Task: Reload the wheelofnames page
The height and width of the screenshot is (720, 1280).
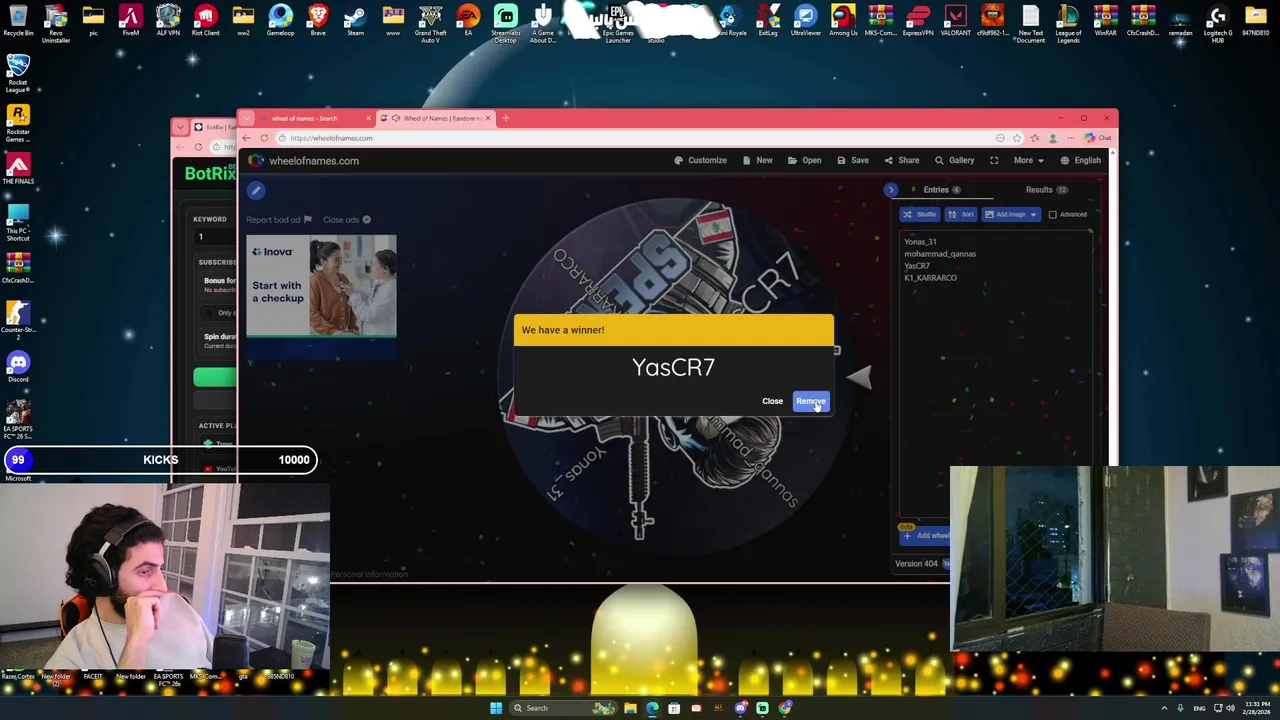Action: pos(264,138)
